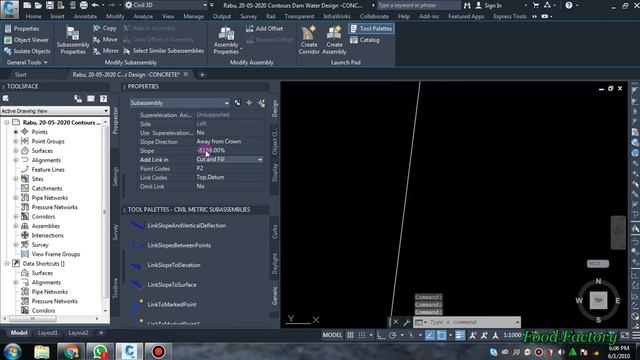Click the select objects icon in Properties
This screenshot has width=640, height=360.
249,103
